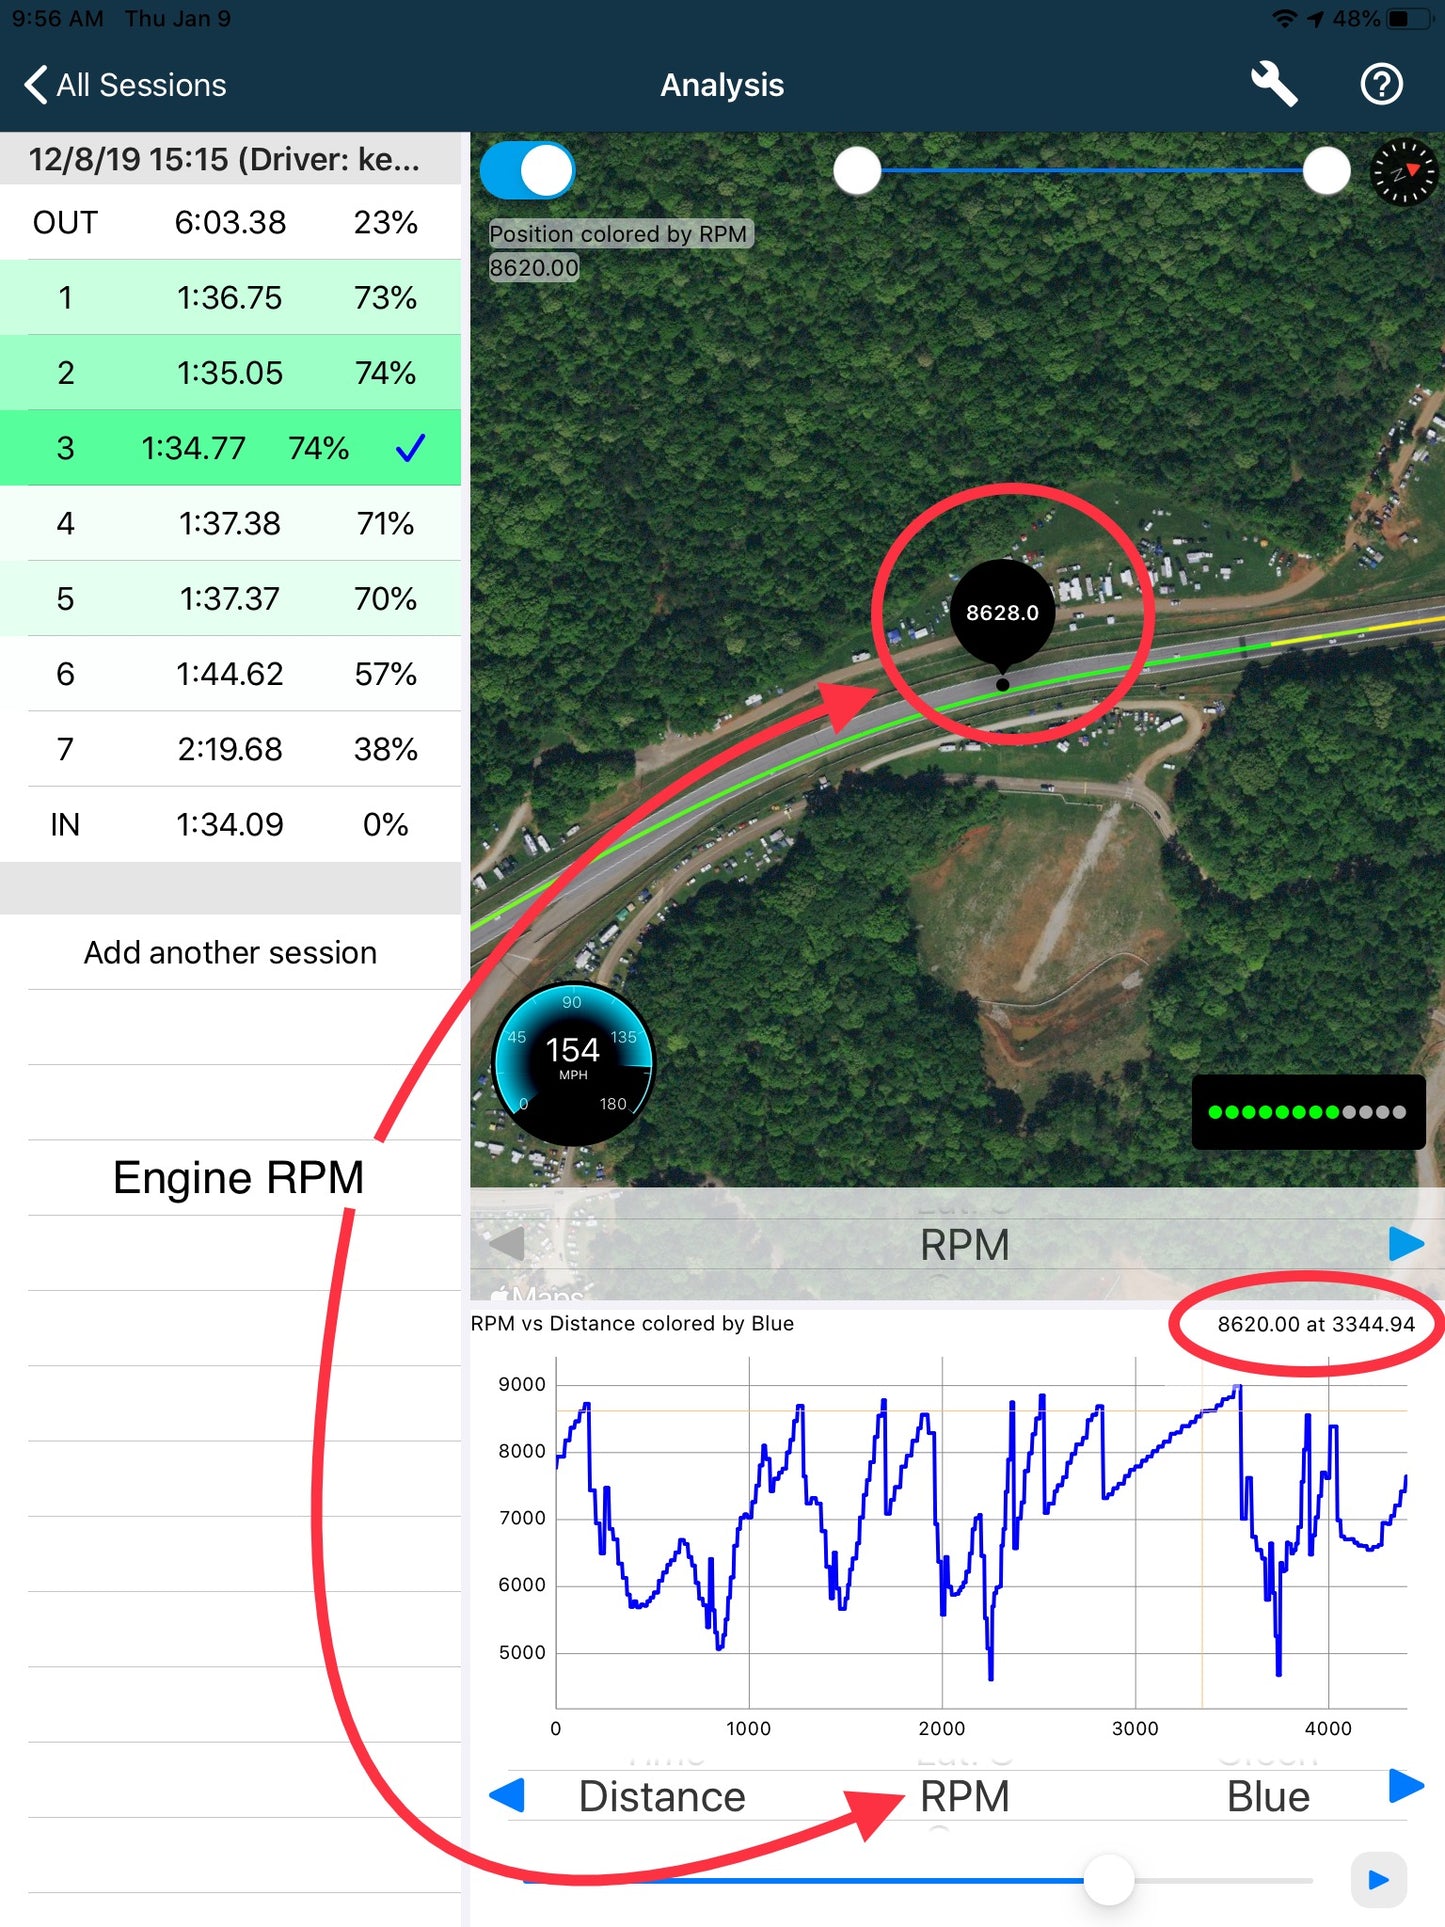Click the left handle of the map range slider
Image resolution: width=1445 pixels, height=1927 pixels.
click(x=857, y=171)
